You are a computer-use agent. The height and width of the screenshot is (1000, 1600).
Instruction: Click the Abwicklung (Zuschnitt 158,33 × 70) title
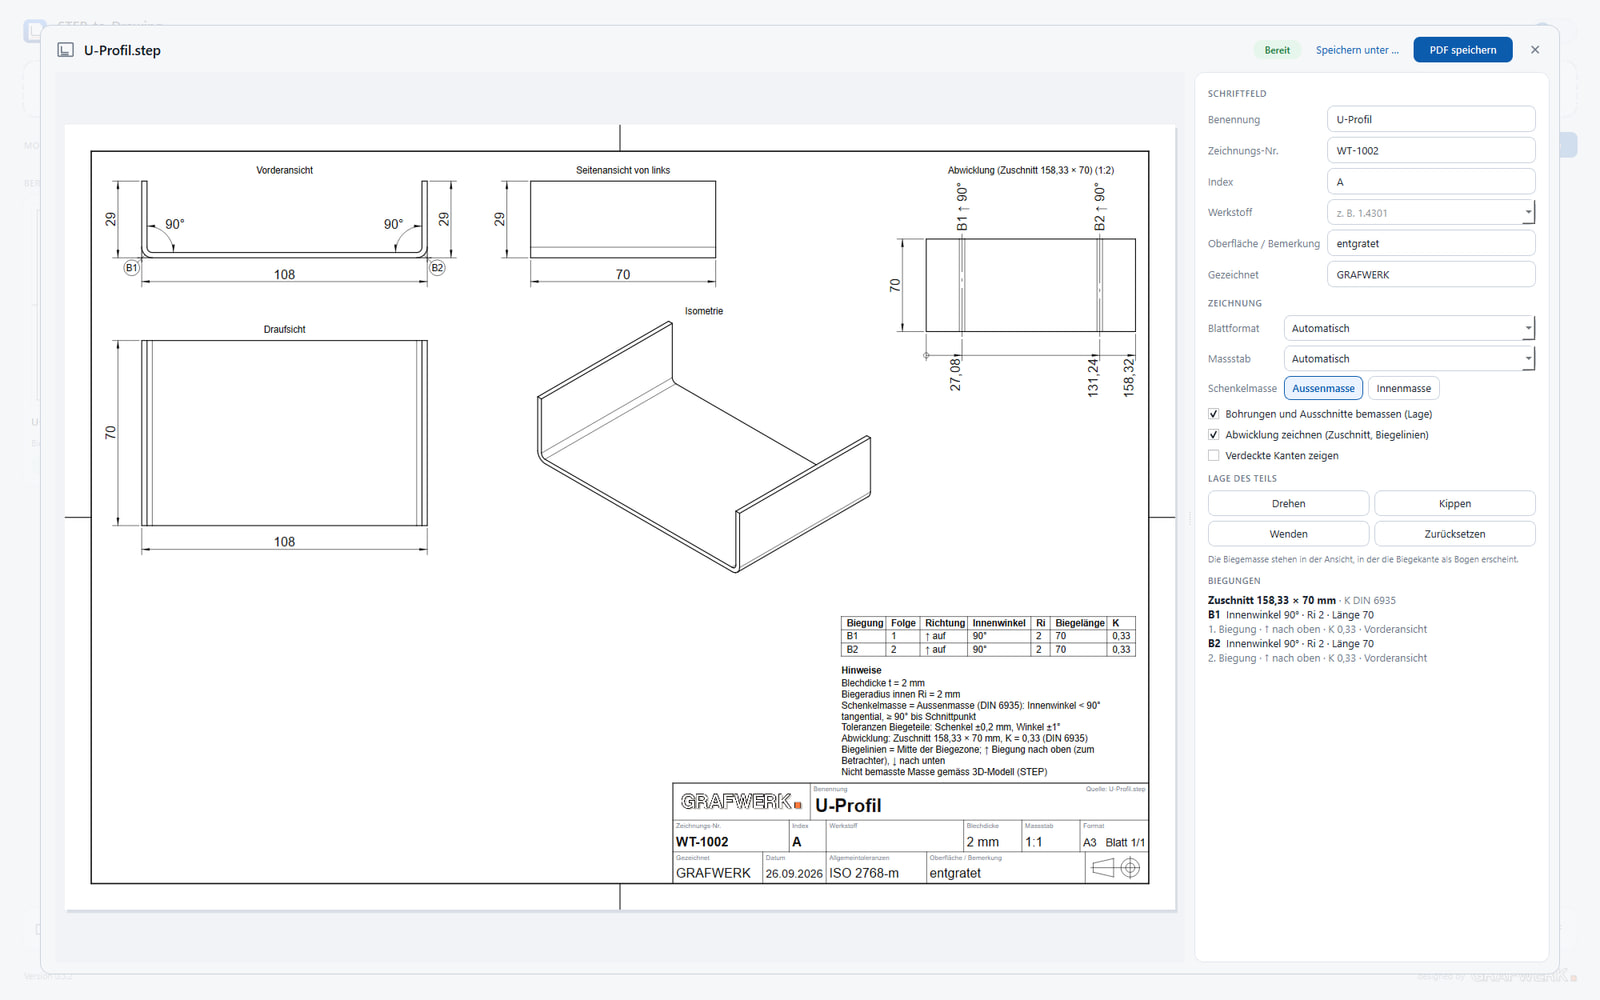(x=1031, y=171)
